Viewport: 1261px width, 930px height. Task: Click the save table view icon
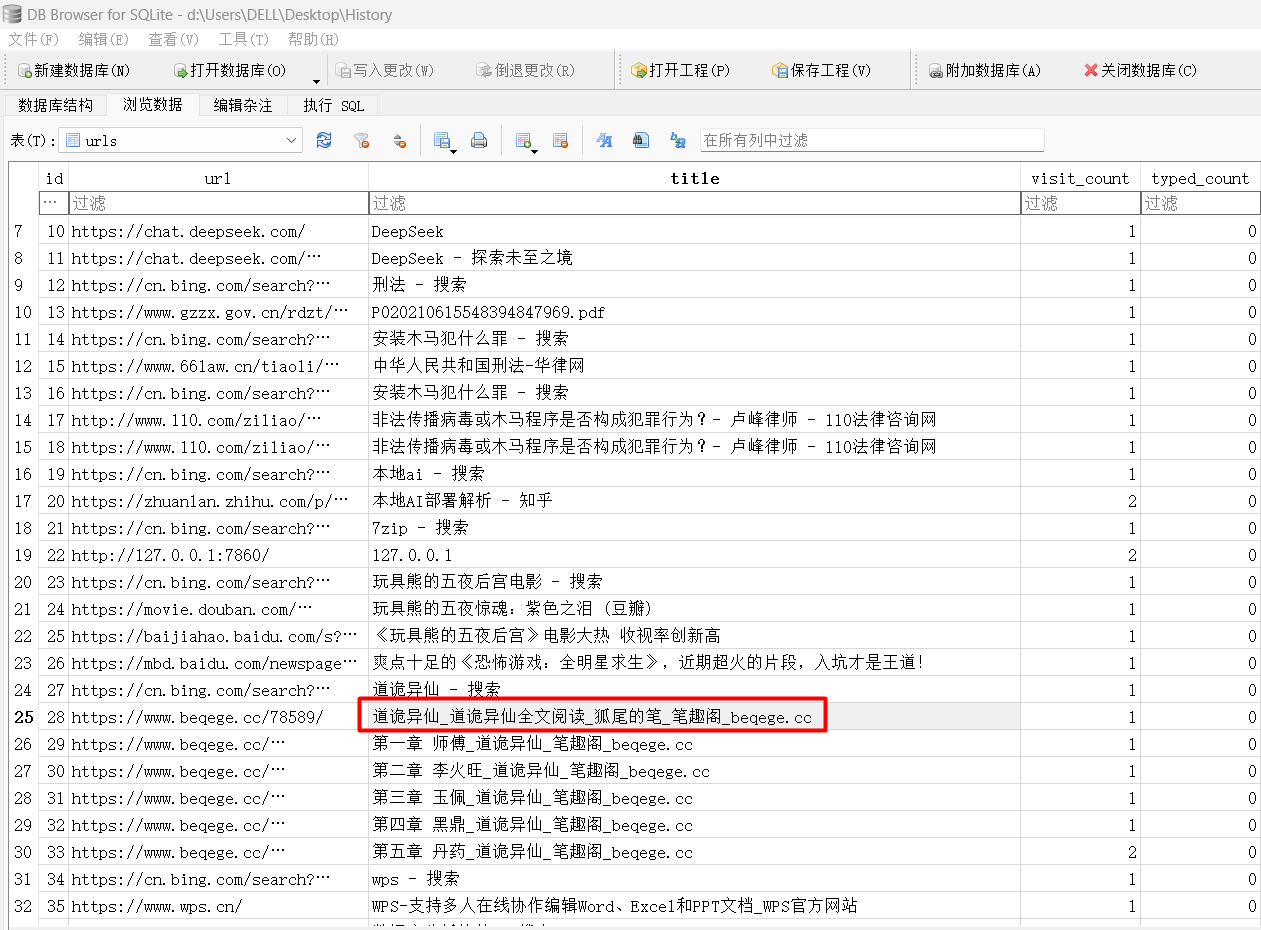(x=441, y=141)
